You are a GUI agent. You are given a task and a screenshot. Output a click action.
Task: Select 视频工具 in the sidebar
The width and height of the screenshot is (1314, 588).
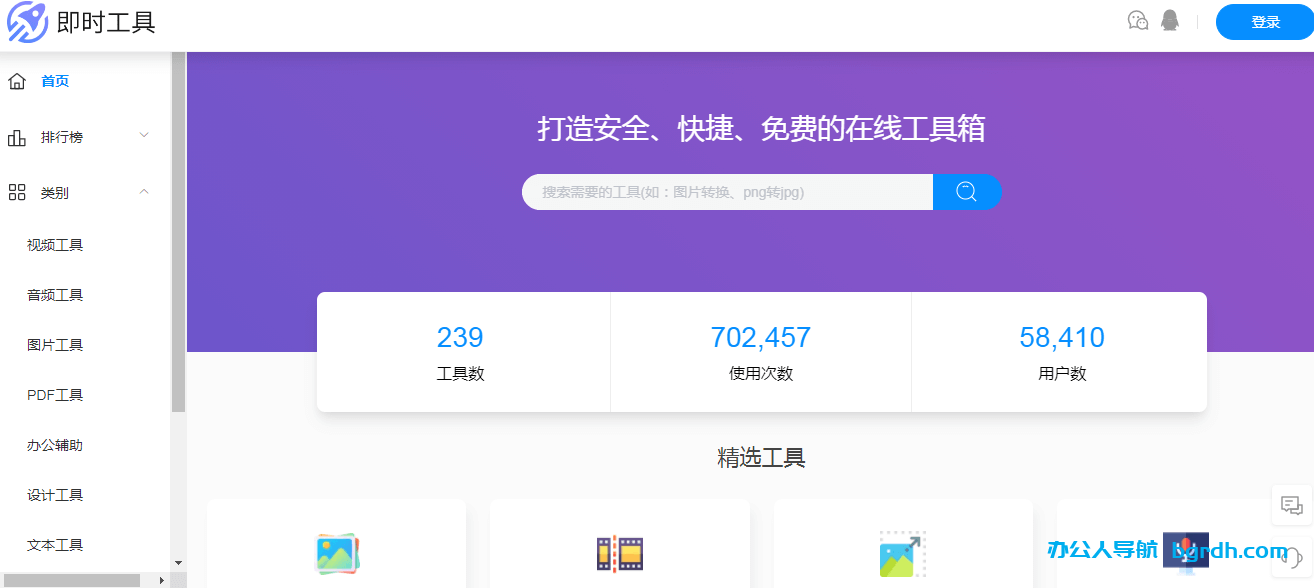point(54,244)
